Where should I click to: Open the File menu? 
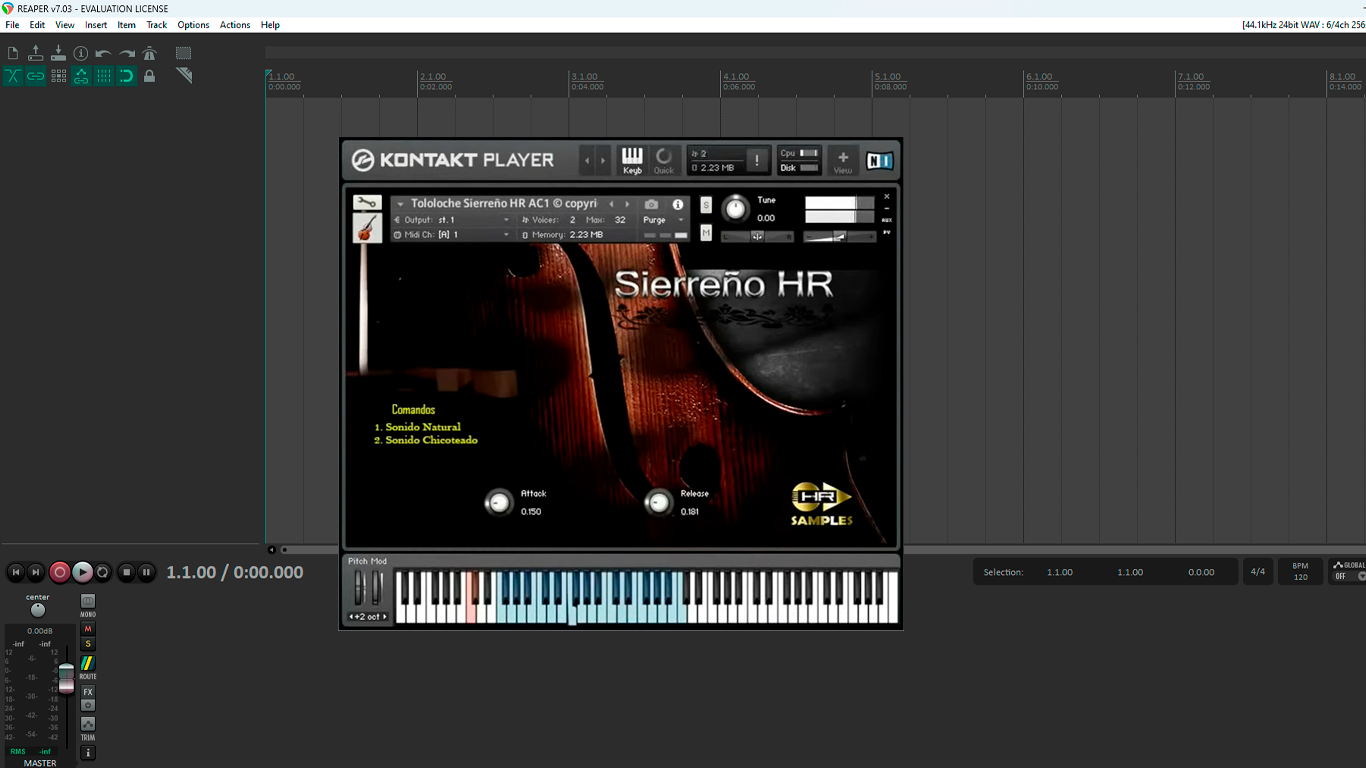tap(12, 25)
